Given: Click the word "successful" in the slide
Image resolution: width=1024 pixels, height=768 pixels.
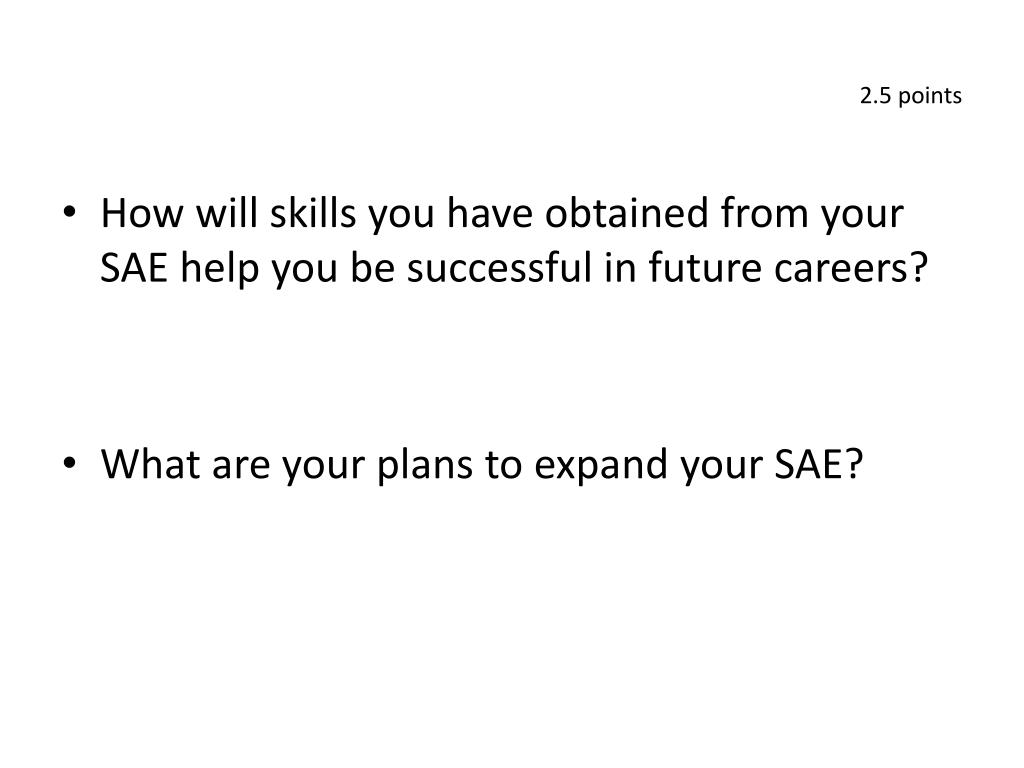Looking at the screenshot, I should pos(500,268).
